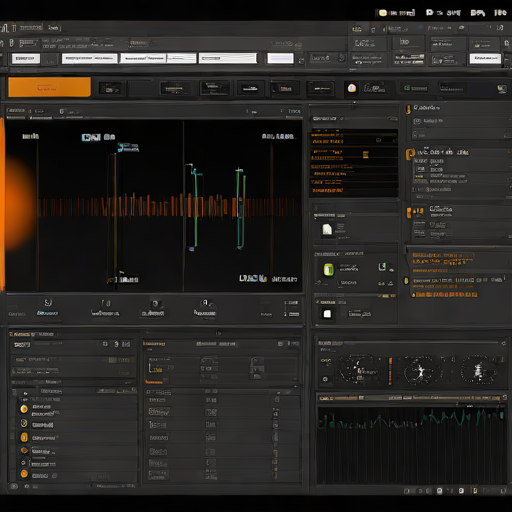The height and width of the screenshot is (512, 512).
Task: Click the topmost orange circle icon in the lower-left list
Action: tap(24, 409)
